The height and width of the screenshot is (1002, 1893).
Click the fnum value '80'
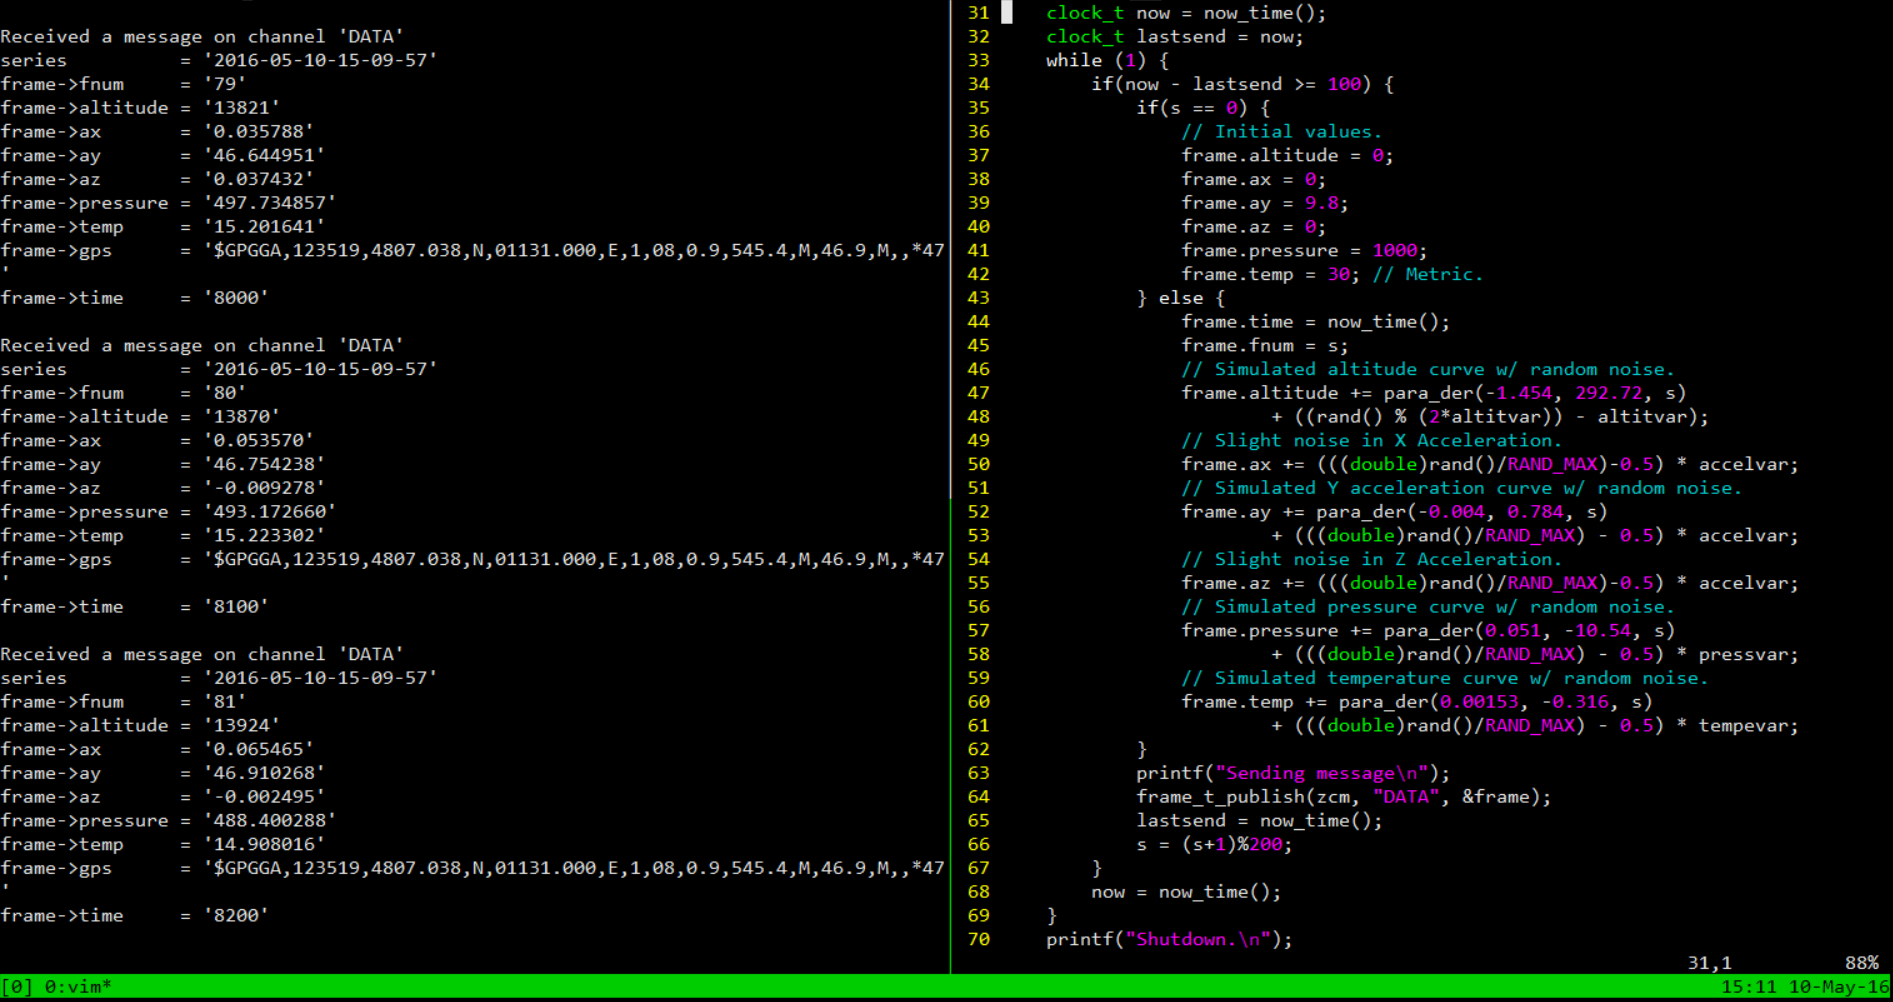point(225,393)
